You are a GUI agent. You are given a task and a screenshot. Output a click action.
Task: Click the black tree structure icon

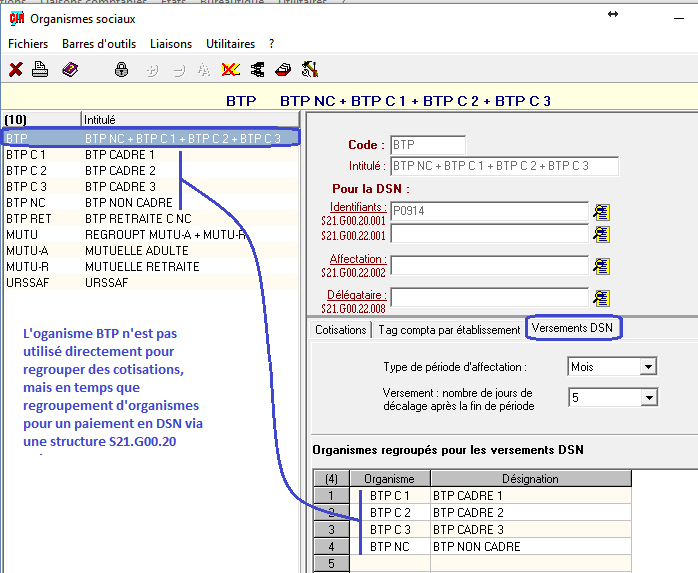click(x=257, y=69)
